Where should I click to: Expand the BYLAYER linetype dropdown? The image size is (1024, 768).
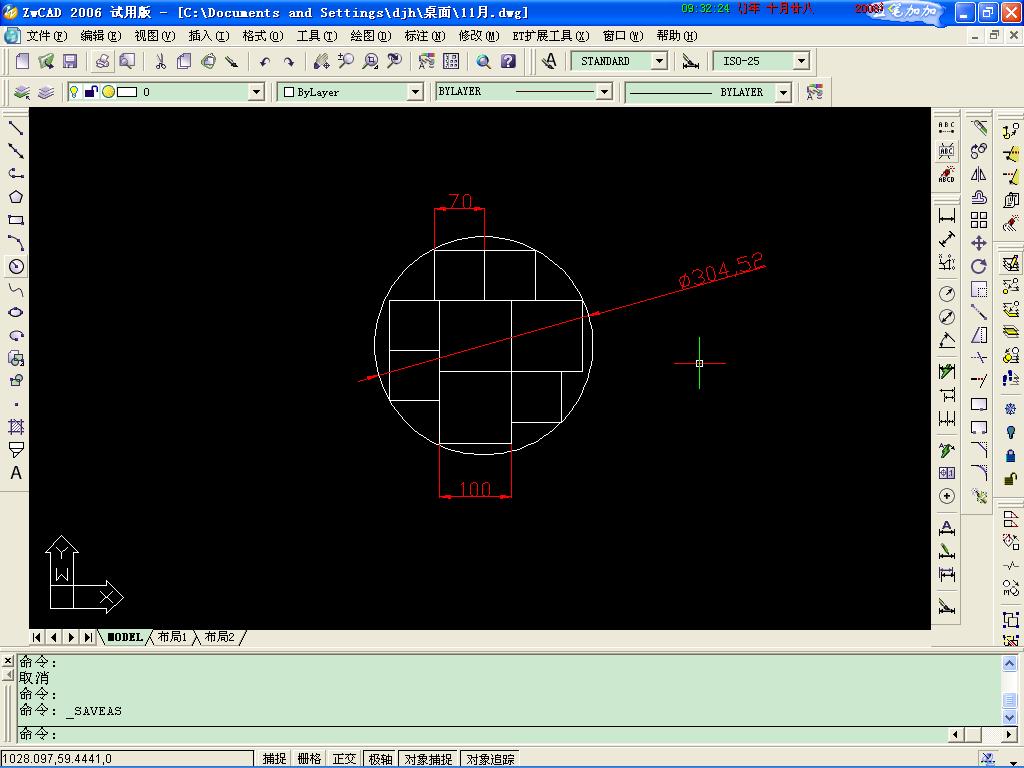pyautogui.click(x=605, y=92)
